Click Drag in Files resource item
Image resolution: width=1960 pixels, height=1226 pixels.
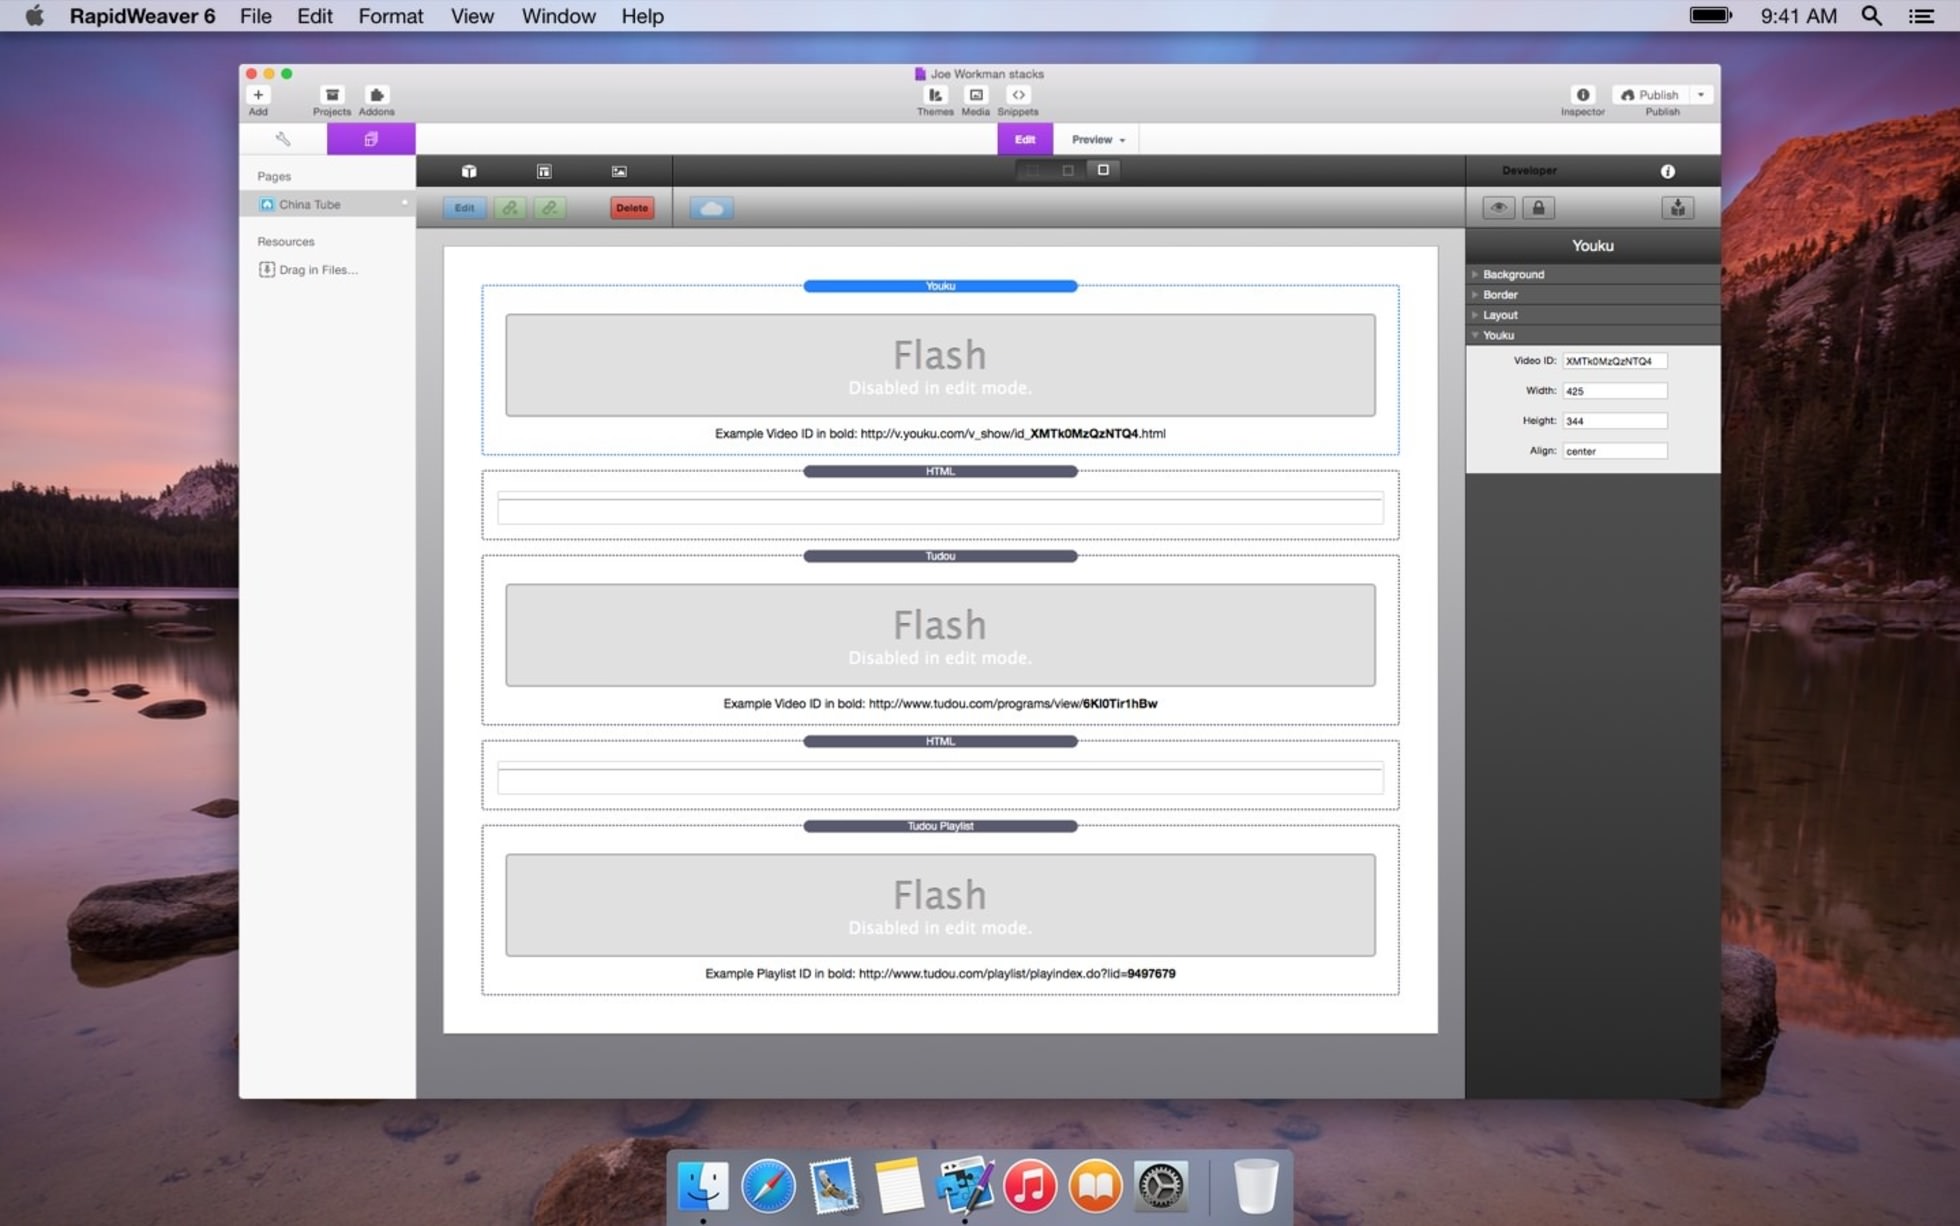click(x=309, y=270)
